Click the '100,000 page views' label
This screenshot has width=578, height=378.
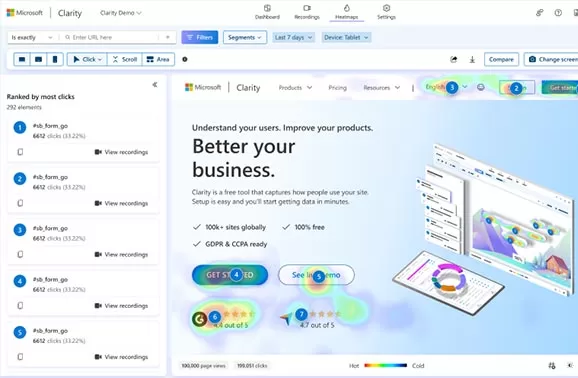[203, 366]
